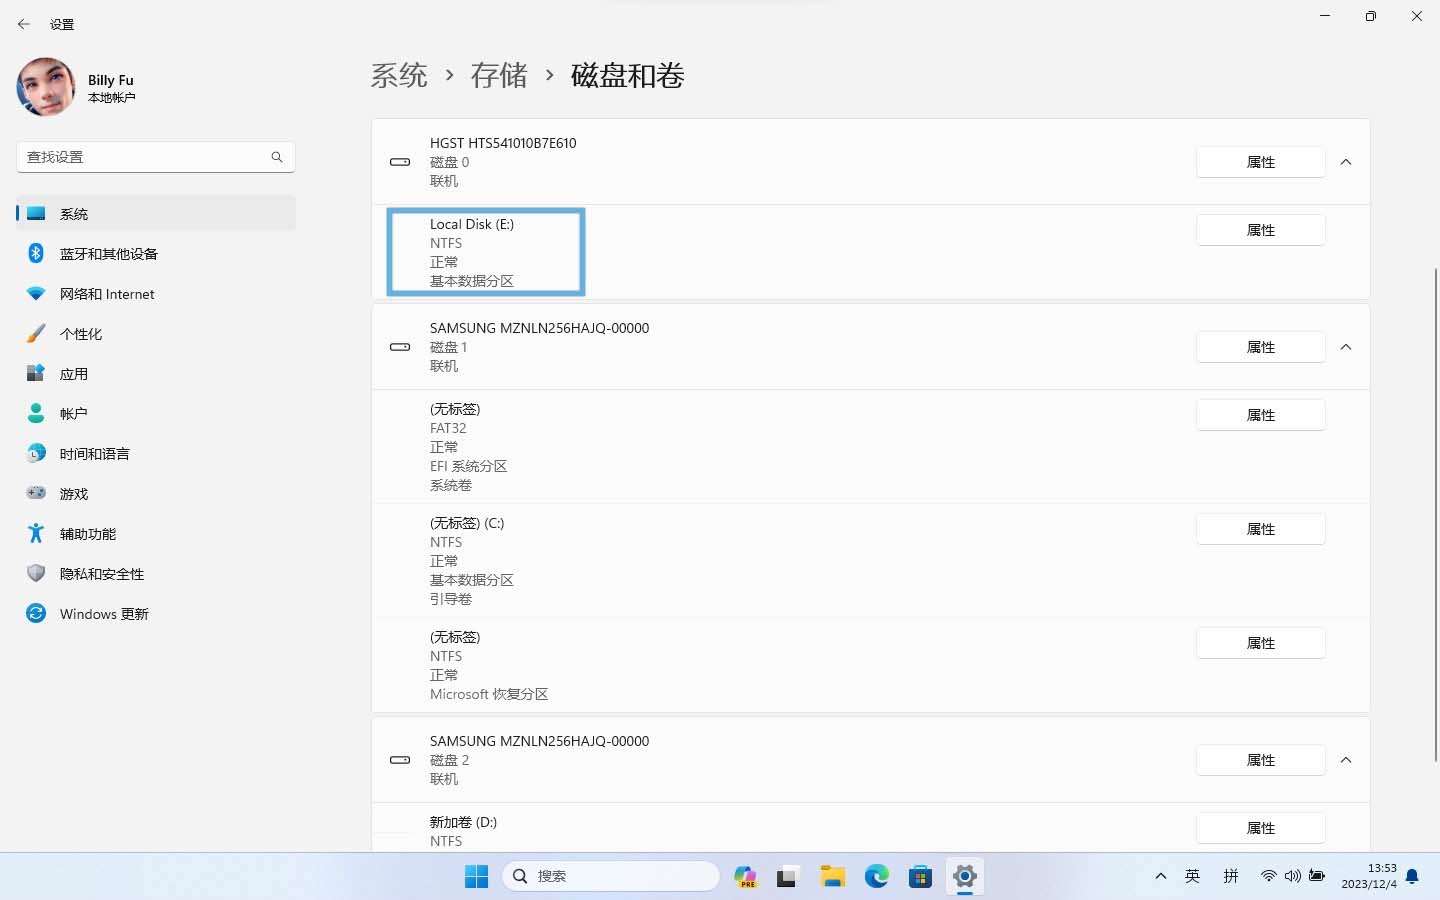Click the 磁盘 1 drive icon
1440x900 pixels.
tap(400, 347)
